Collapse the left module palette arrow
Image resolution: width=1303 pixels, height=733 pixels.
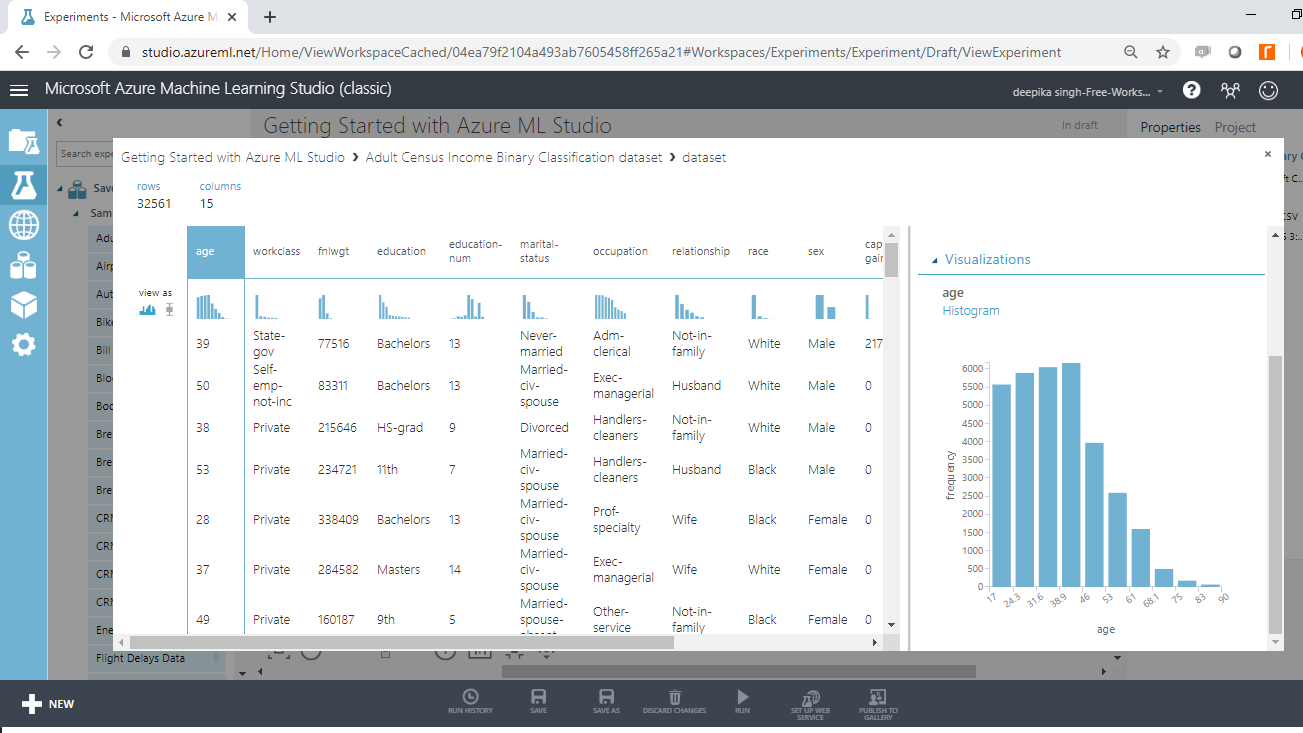[x=60, y=122]
